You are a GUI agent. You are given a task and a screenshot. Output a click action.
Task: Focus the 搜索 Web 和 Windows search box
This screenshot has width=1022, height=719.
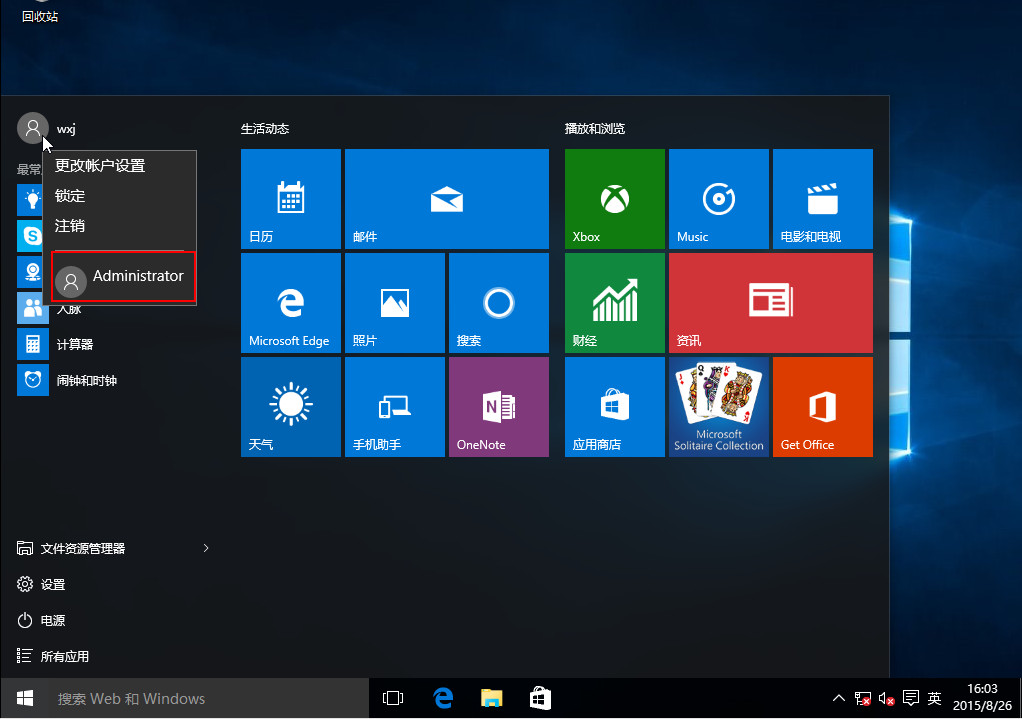[x=209, y=698]
